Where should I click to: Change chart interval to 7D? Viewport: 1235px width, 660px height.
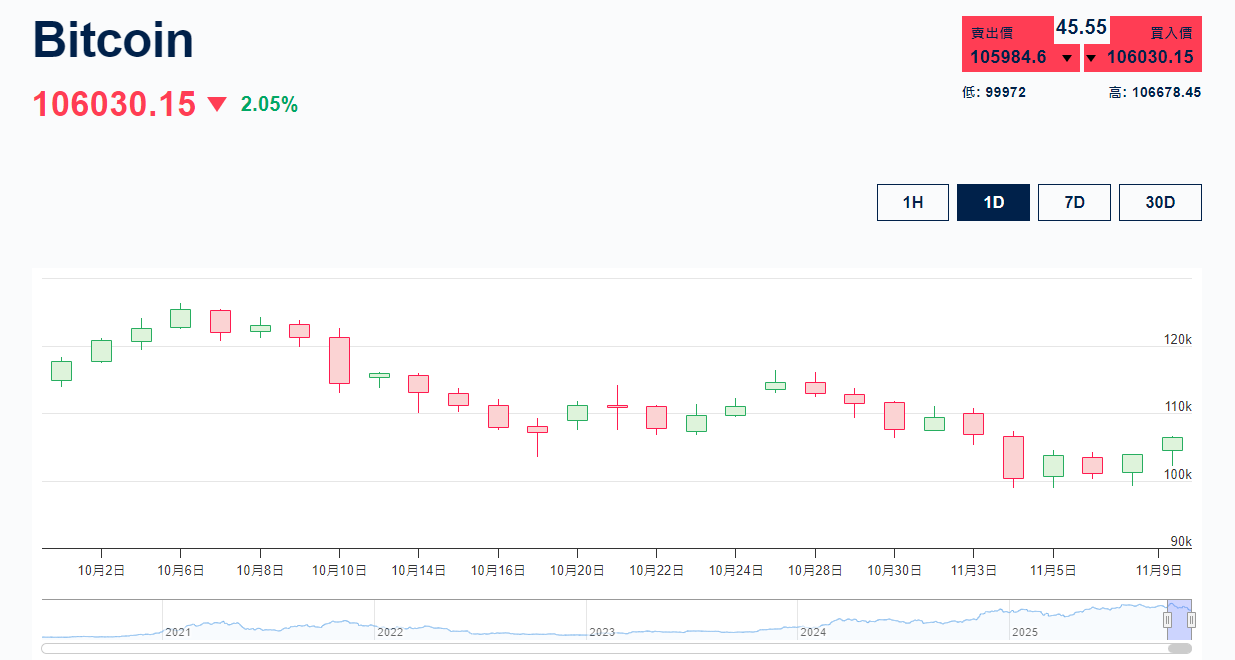pyautogui.click(x=1073, y=202)
